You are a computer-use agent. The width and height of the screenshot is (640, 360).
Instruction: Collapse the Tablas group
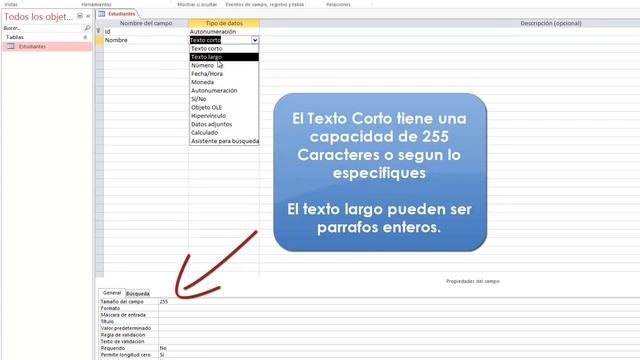point(85,37)
